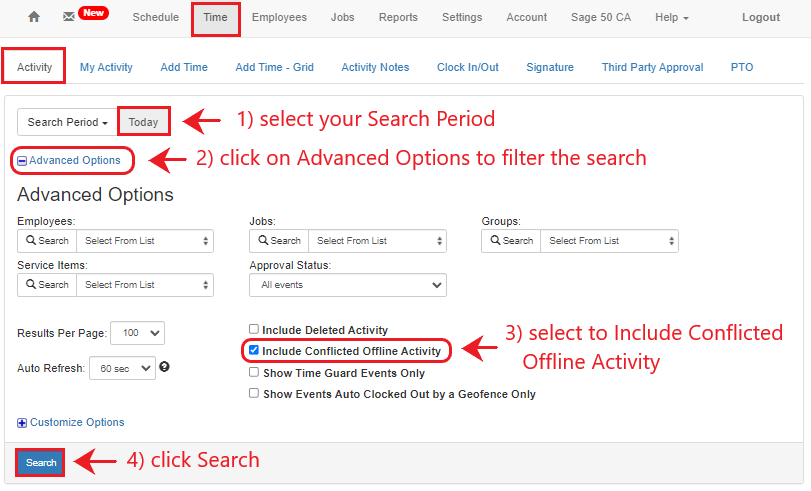Image resolution: width=811 pixels, height=491 pixels.
Task: Click the New badge near messages
Action: point(94,13)
